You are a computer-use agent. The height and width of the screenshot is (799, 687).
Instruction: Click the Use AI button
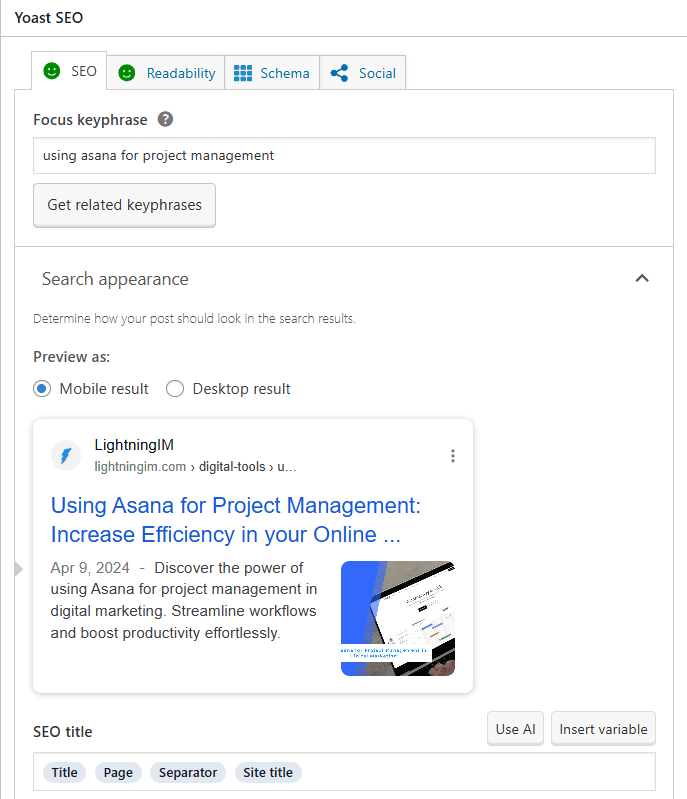click(515, 729)
